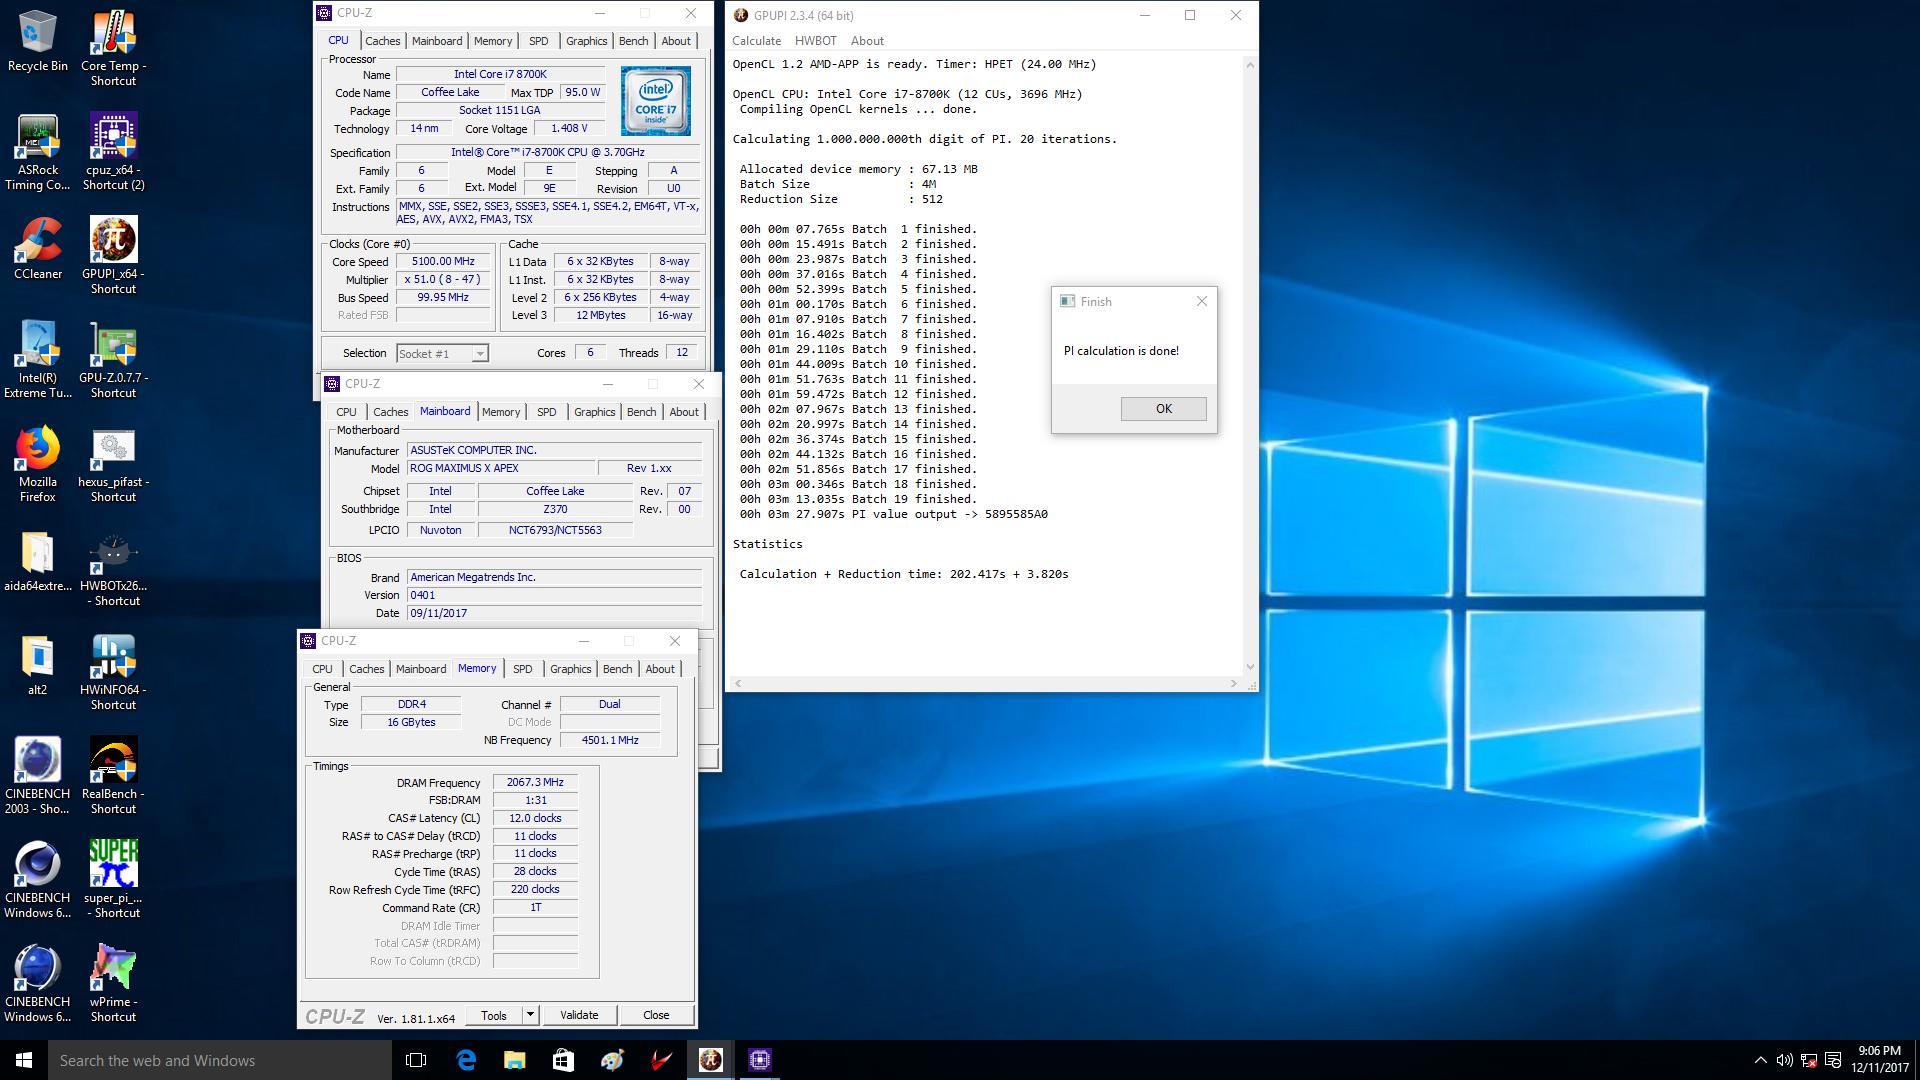Screen dimensions: 1920x1080
Task: Open CINEBENCH 2003 shortcut icon
Action: pos(38,776)
